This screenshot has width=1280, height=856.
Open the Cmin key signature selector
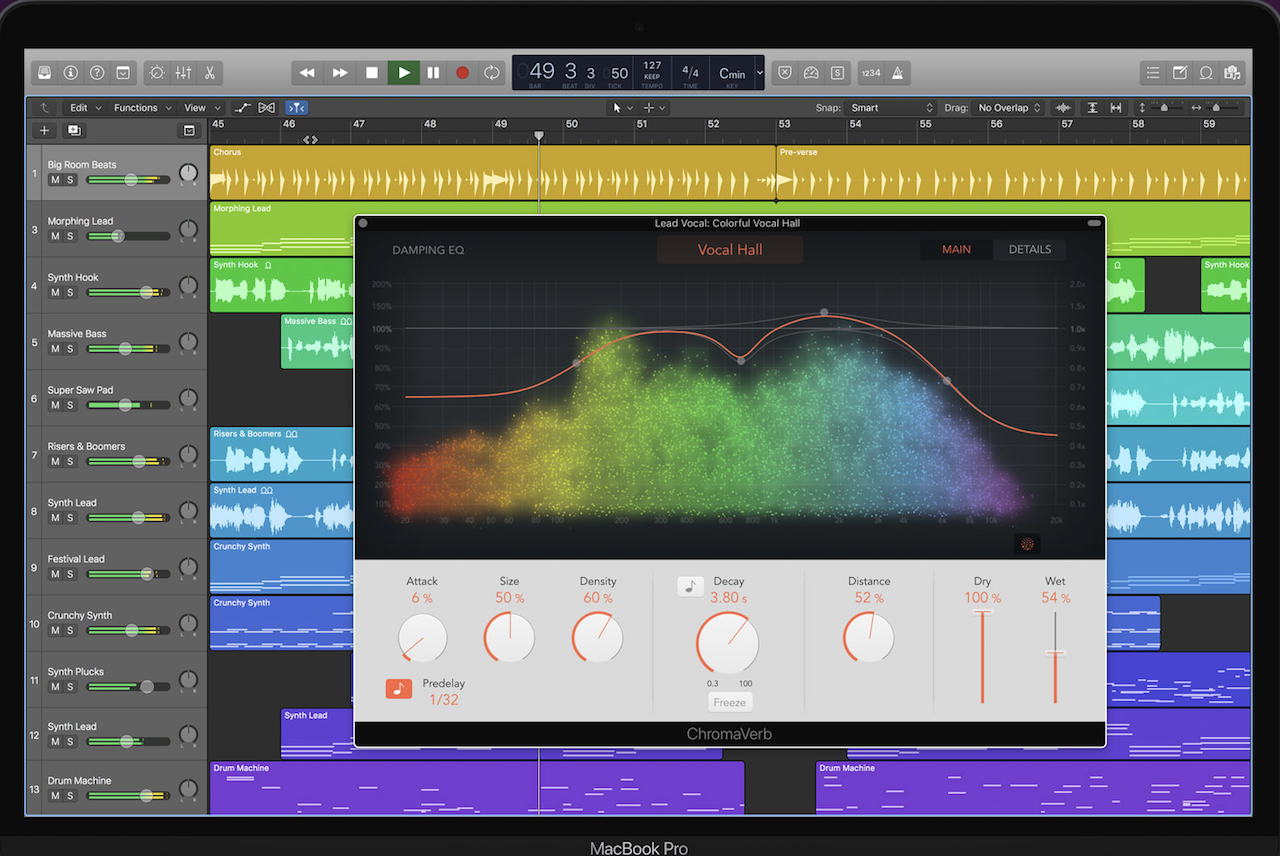(x=733, y=72)
